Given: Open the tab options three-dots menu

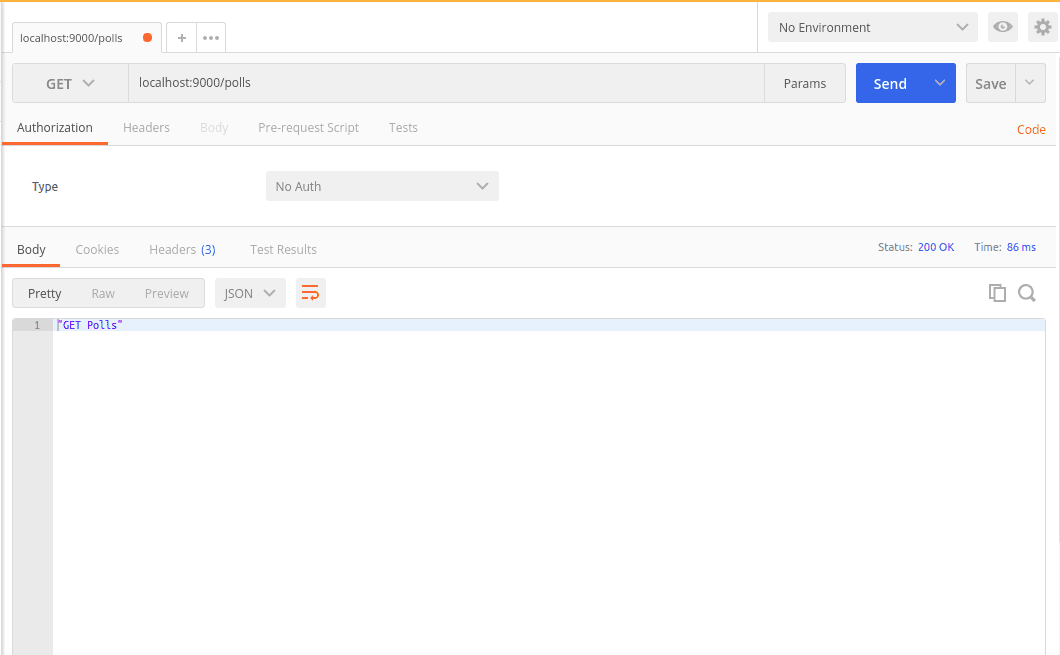Looking at the screenshot, I should (211, 38).
